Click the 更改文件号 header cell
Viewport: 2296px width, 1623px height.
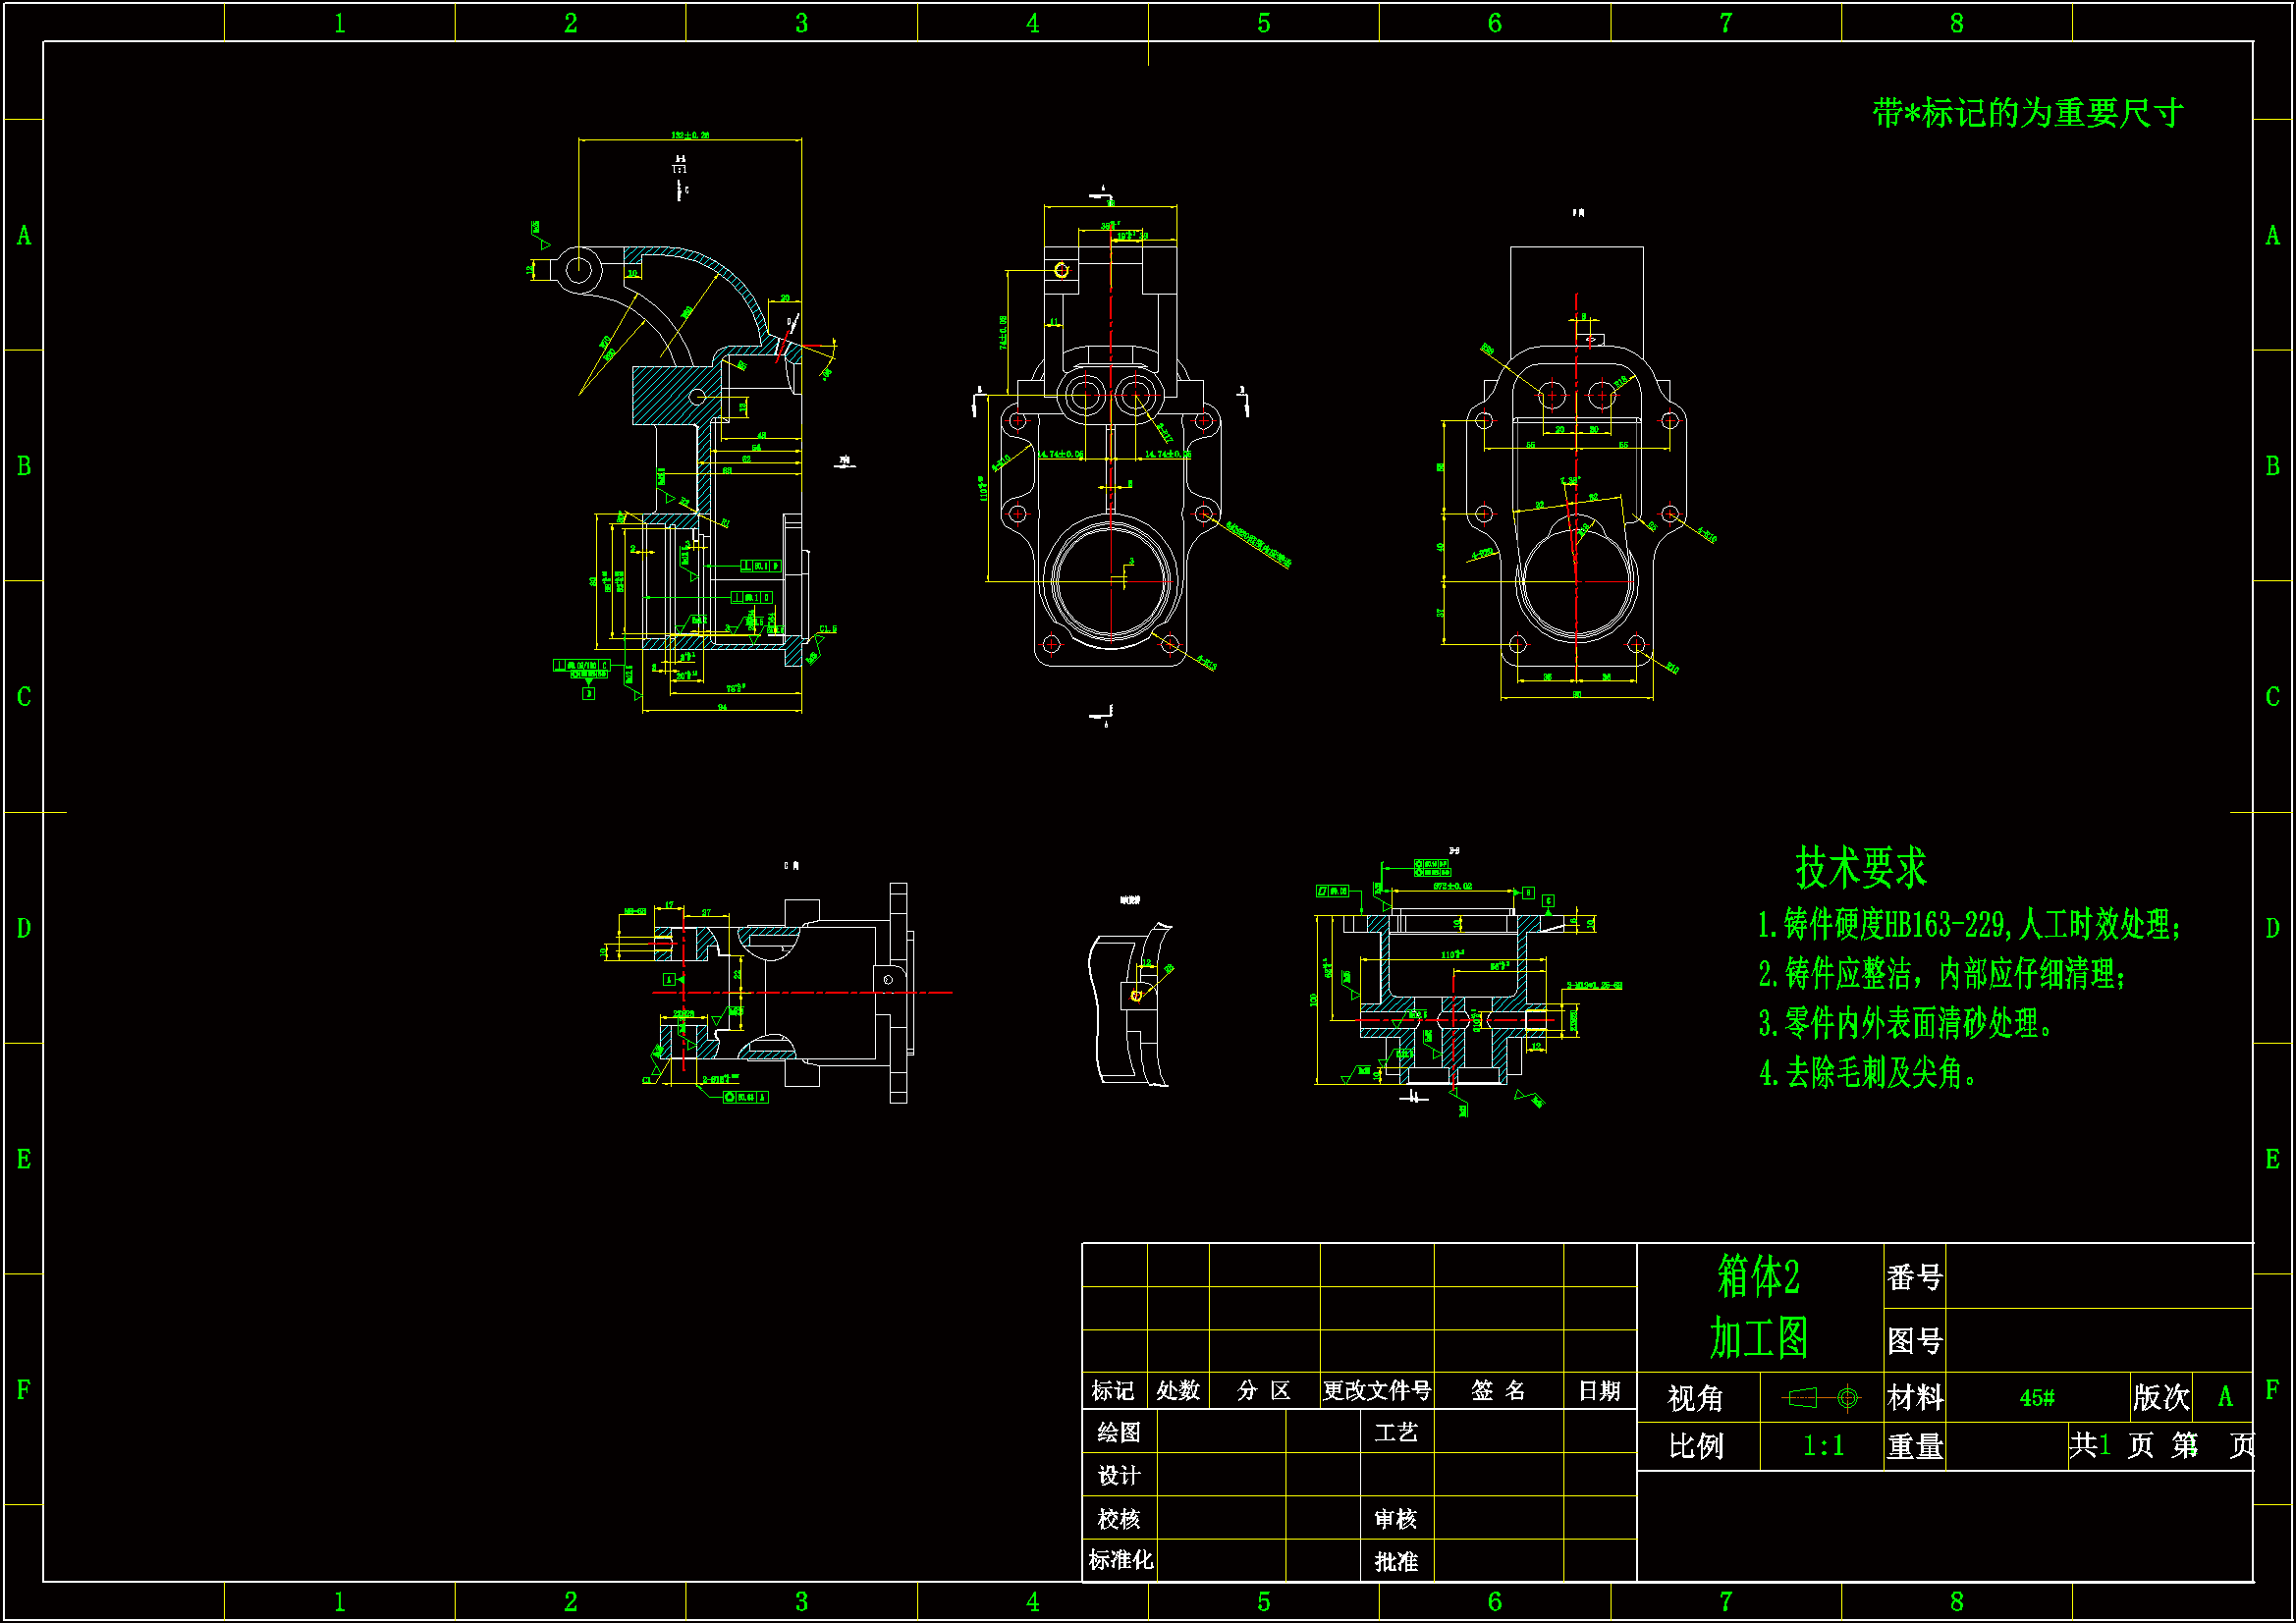click(1377, 1390)
